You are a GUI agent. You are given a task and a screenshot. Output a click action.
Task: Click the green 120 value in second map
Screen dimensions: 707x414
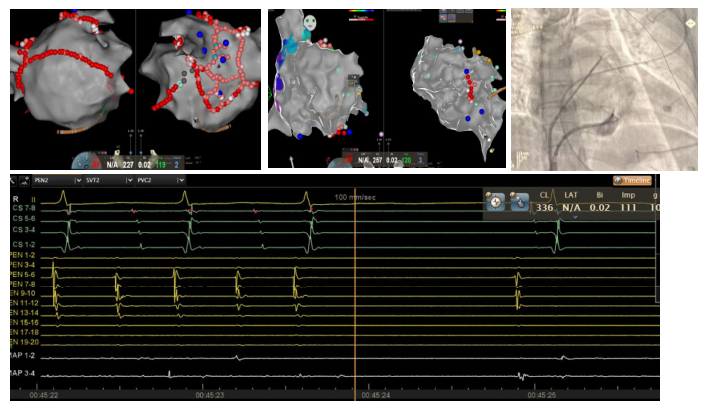406,160
